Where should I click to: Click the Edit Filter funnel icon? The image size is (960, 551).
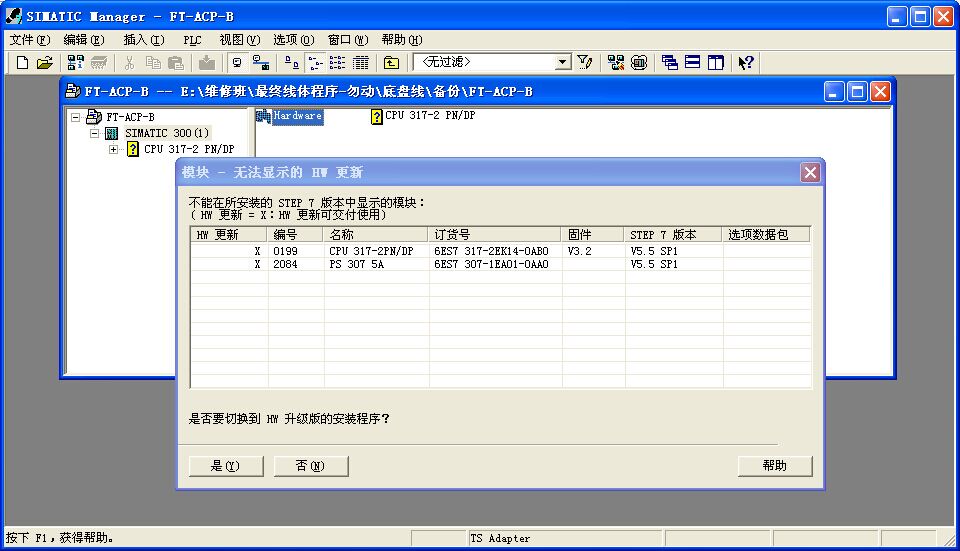(x=585, y=63)
